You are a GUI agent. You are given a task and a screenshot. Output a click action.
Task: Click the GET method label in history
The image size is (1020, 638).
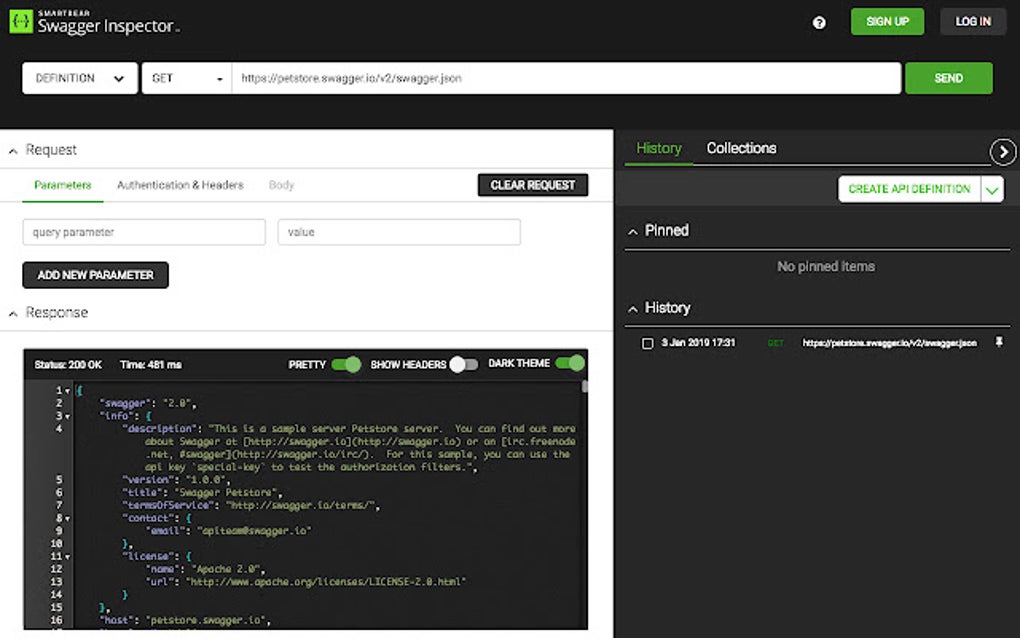(x=775, y=342)
